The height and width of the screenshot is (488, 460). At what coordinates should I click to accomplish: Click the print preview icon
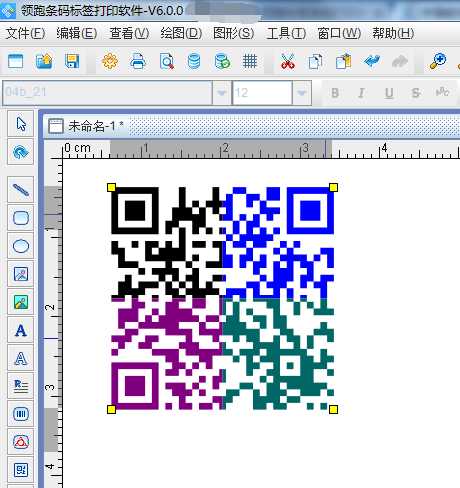pos(166,61)
